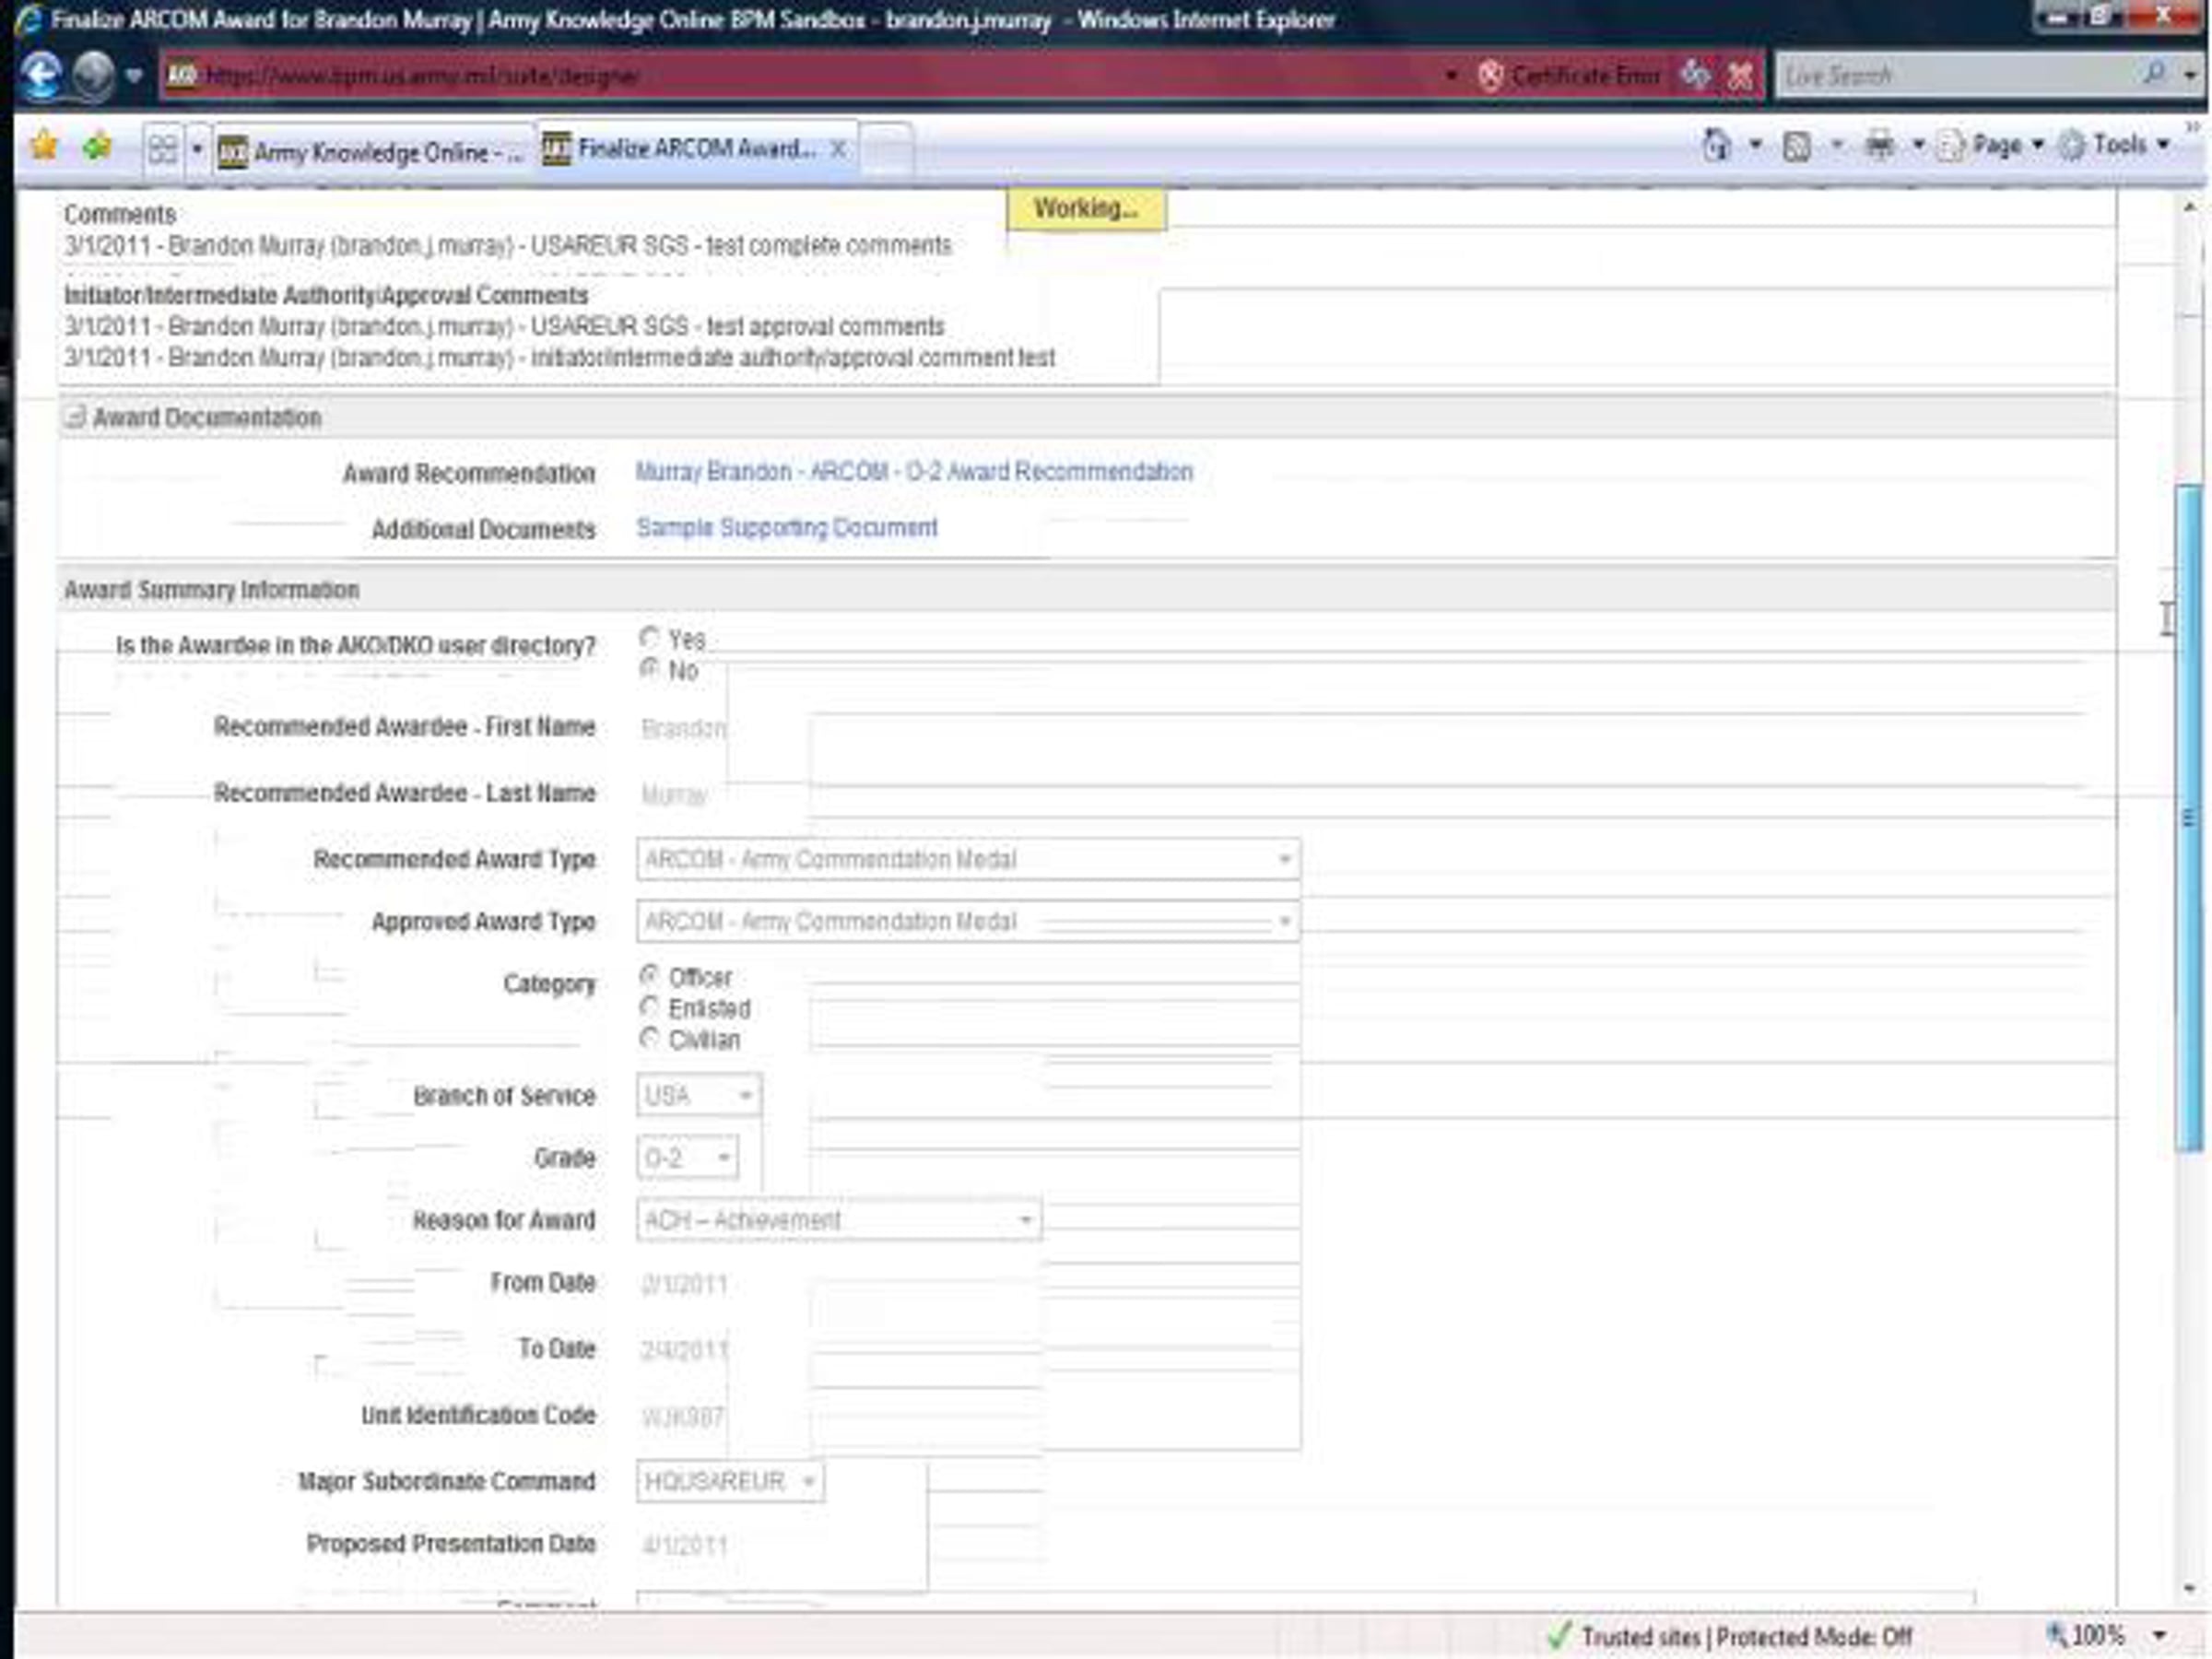
Task: Open the Award Recommendation document link
Action: 913,472
